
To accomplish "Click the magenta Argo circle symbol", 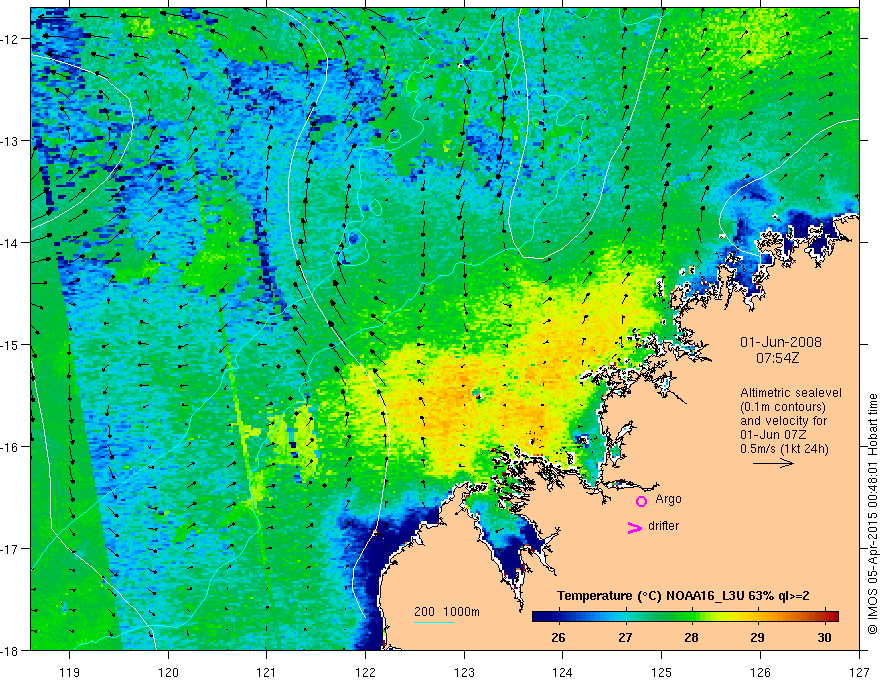I will (641, 501).
